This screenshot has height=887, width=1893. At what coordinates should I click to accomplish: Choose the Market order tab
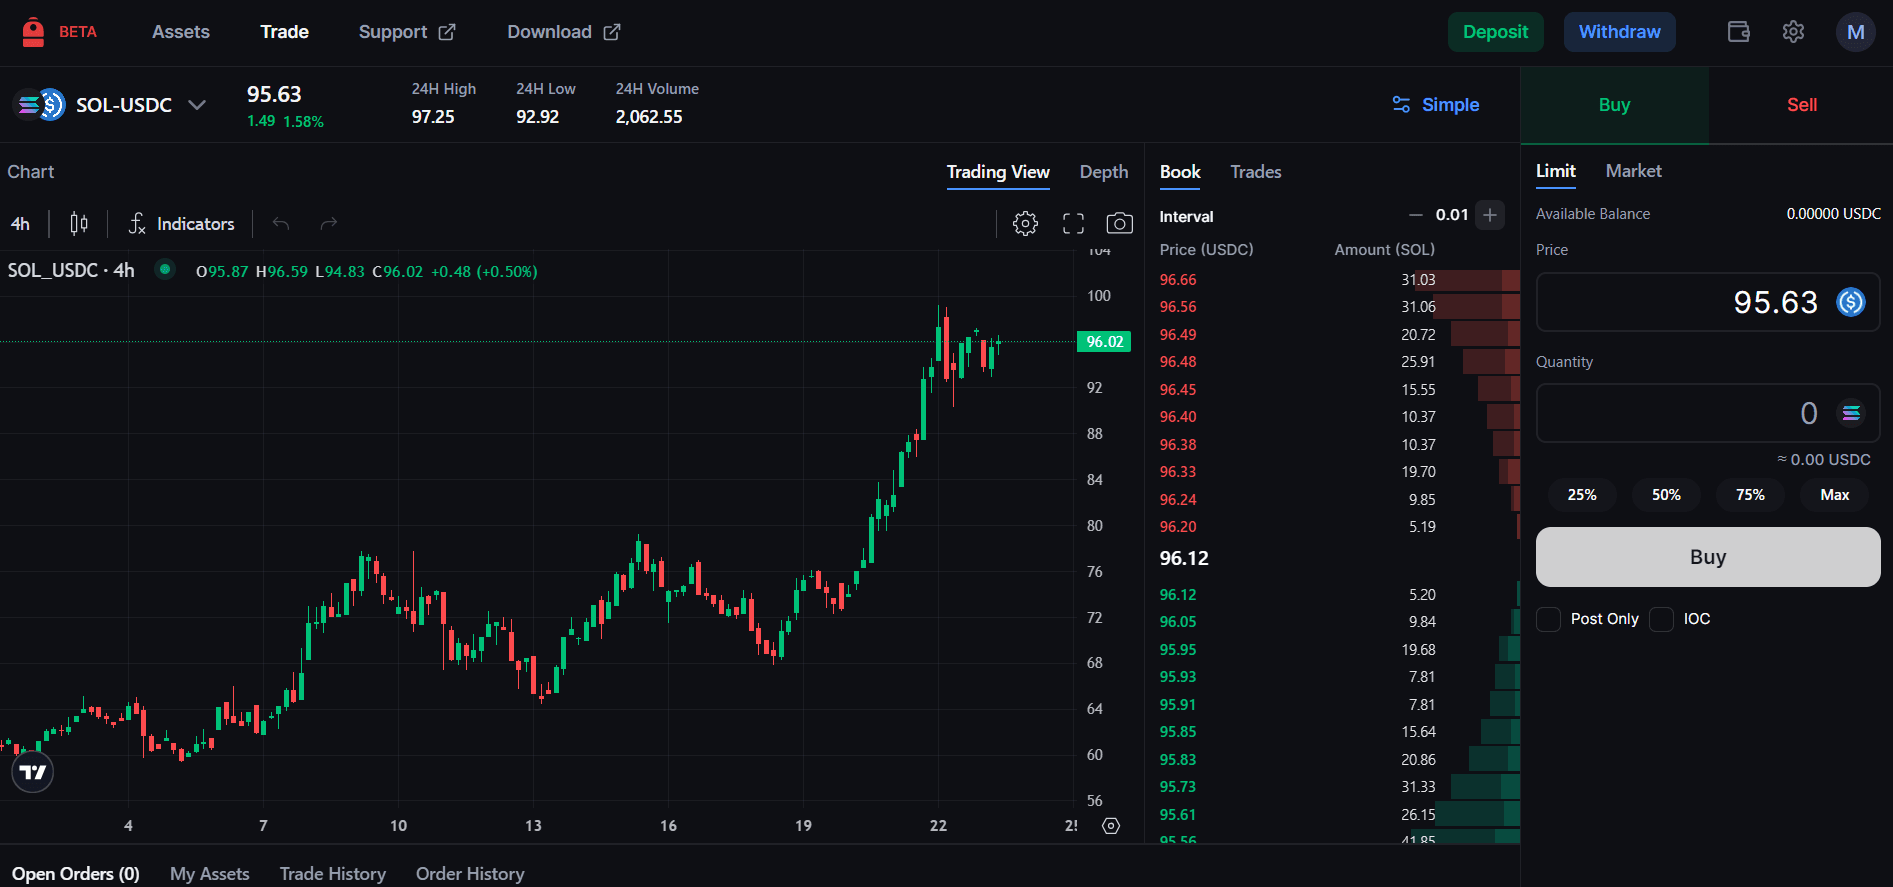point(1633,171)
